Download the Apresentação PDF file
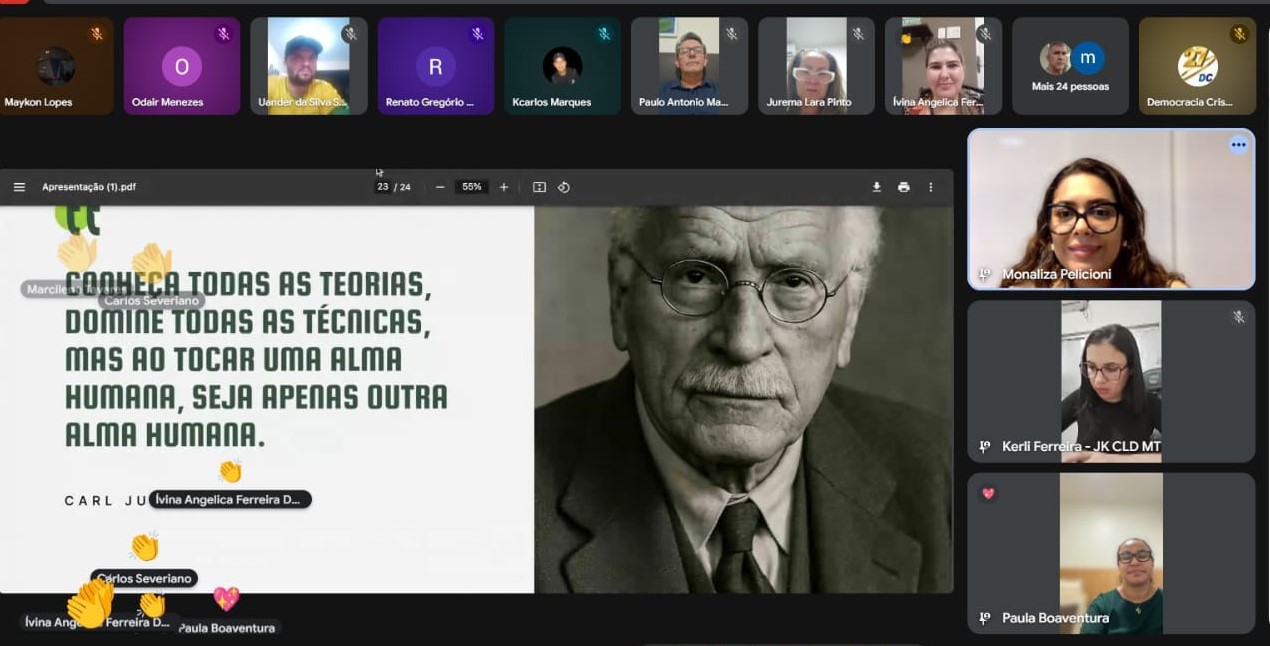 pyautogui.click(x=876, y=187)
